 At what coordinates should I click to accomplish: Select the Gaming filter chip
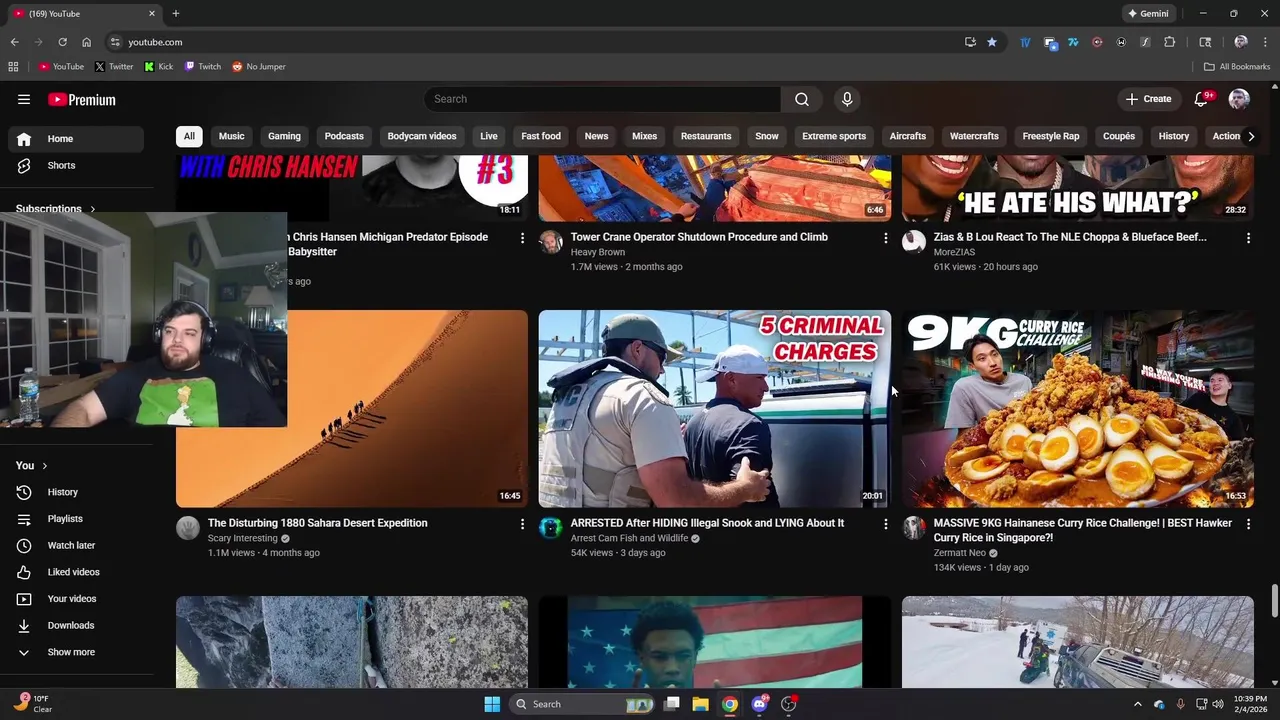[284, 136]
